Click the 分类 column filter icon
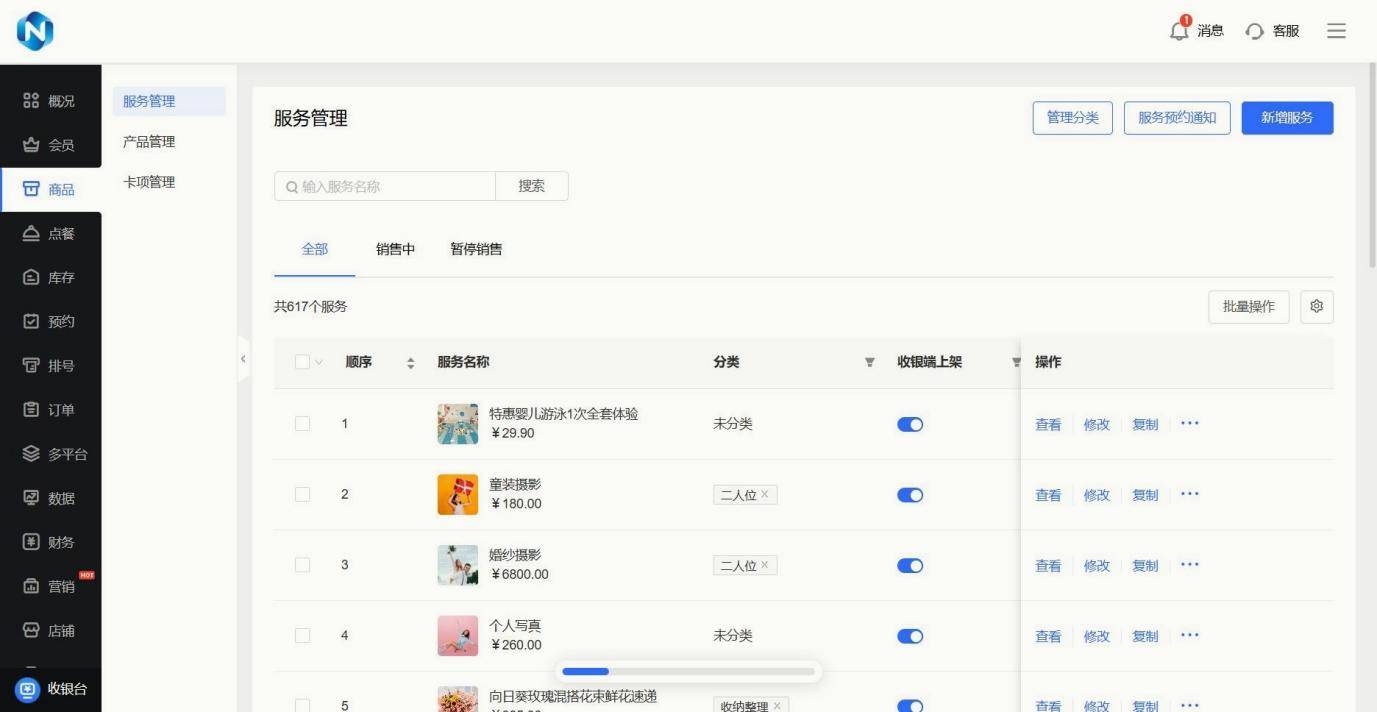The image size is (1377, 712). click(x=869, y=363)
